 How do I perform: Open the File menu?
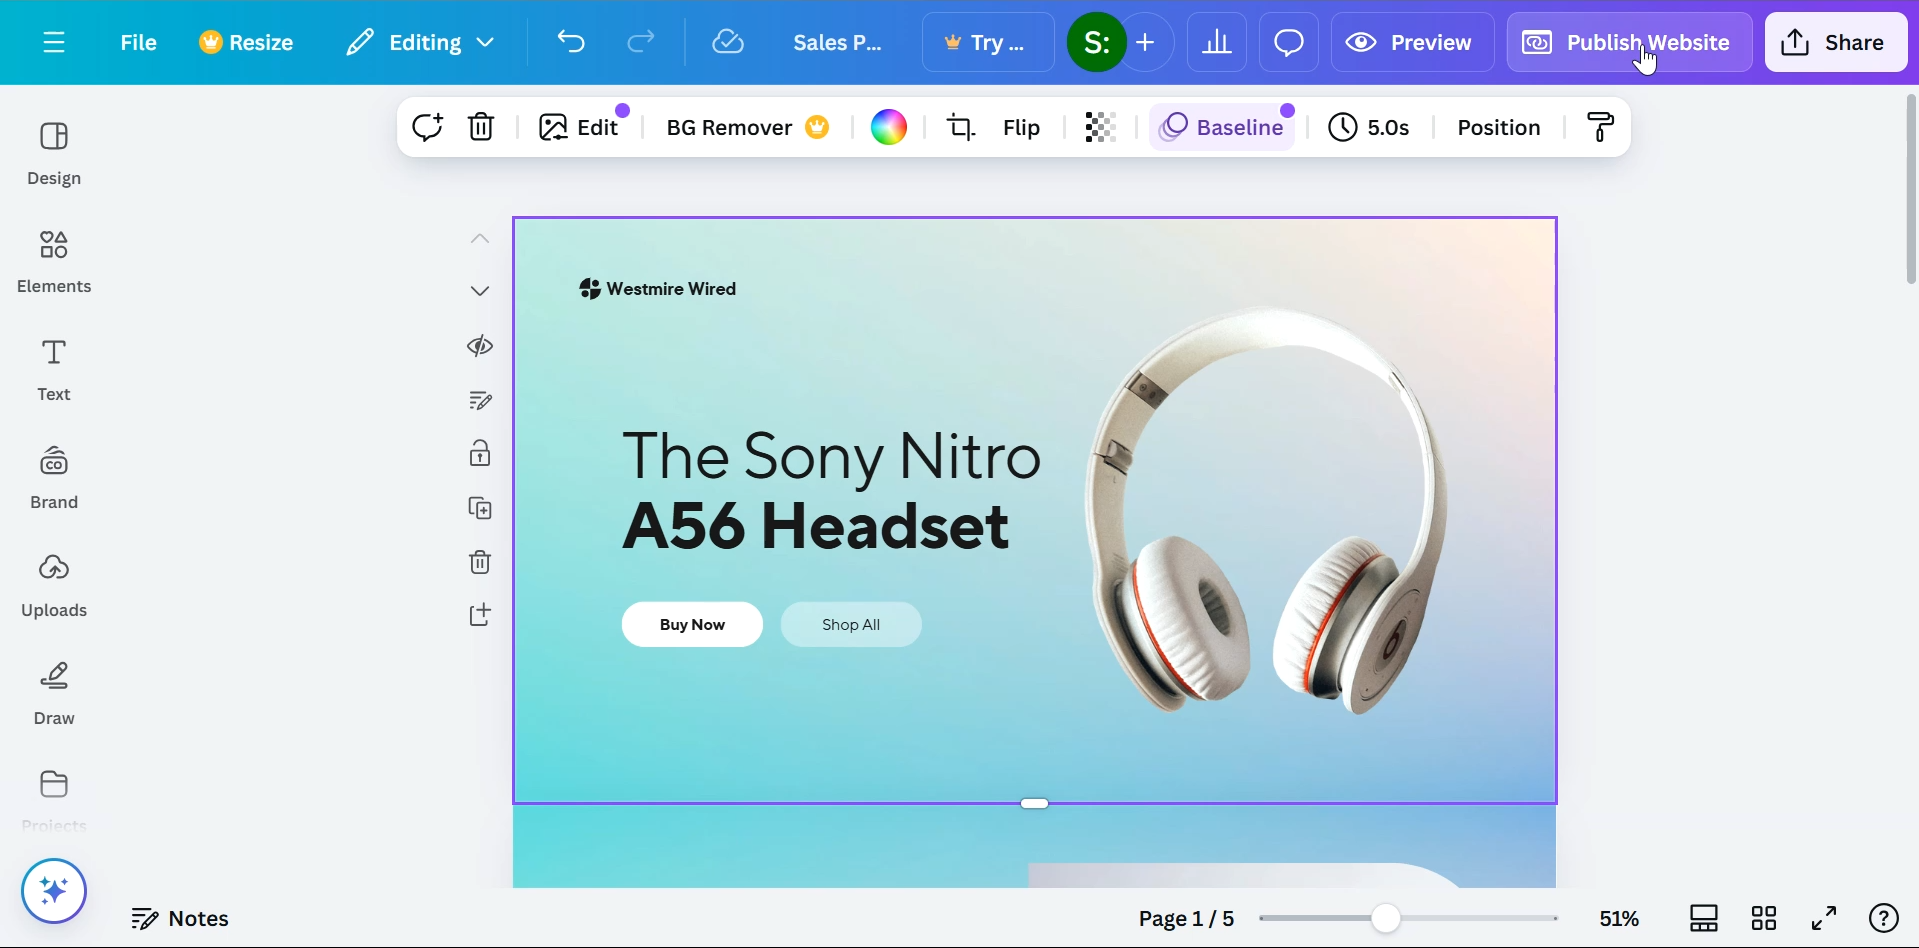(x=138, y=42)
